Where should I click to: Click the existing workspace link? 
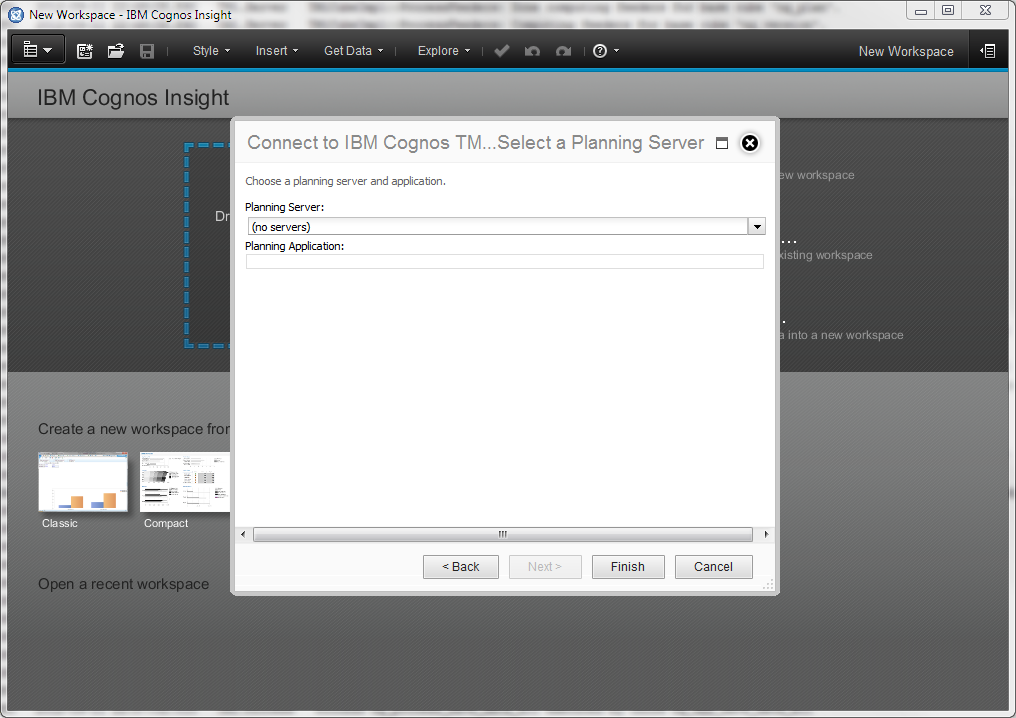coord(826,255)
